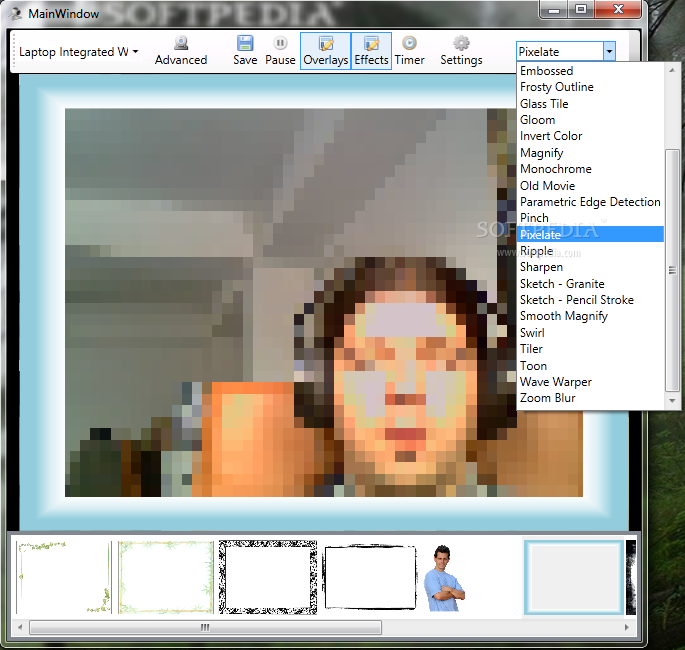
Task: Choose the Wave Warper effect
Action: (x=590, y=381)
